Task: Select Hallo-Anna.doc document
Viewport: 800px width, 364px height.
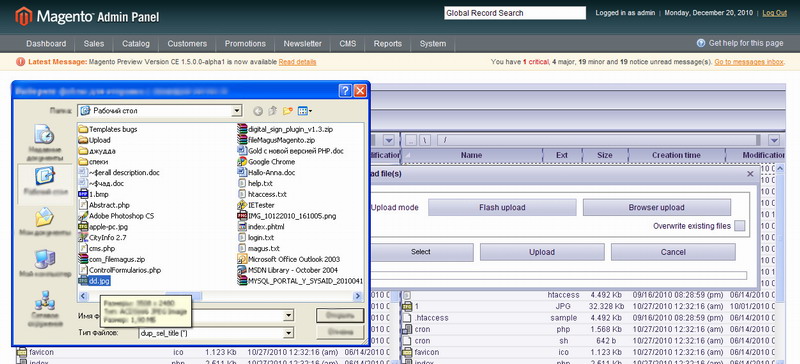Action: [266, 173]
